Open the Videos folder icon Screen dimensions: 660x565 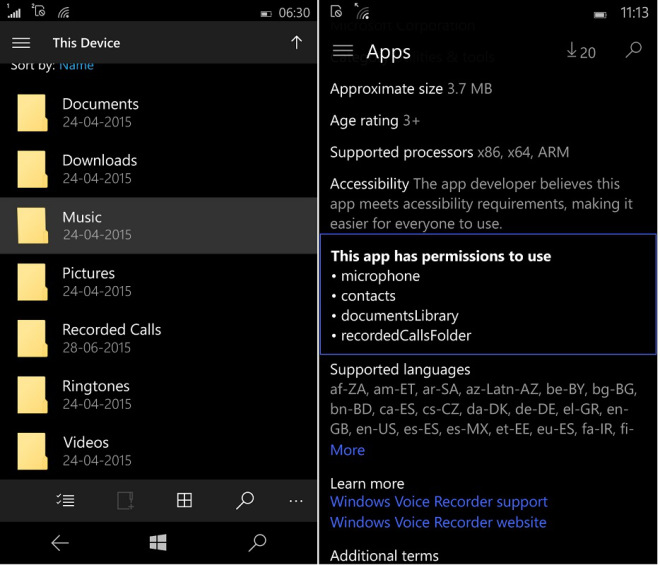point(32,451)
